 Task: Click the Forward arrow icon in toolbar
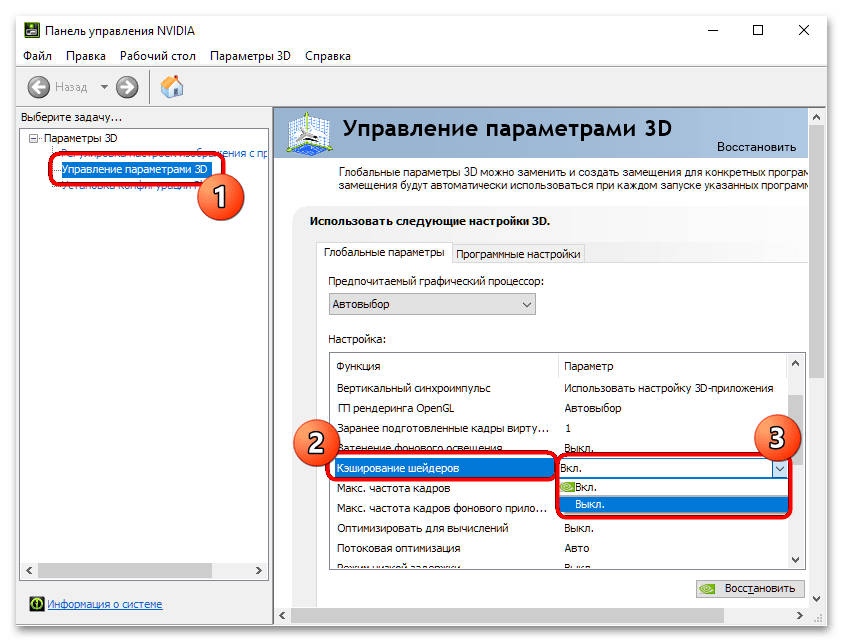(127, 87)
